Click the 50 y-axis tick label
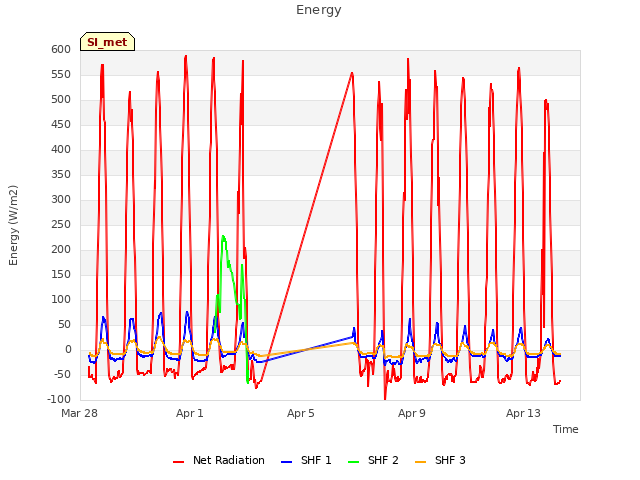 (65, 324)
